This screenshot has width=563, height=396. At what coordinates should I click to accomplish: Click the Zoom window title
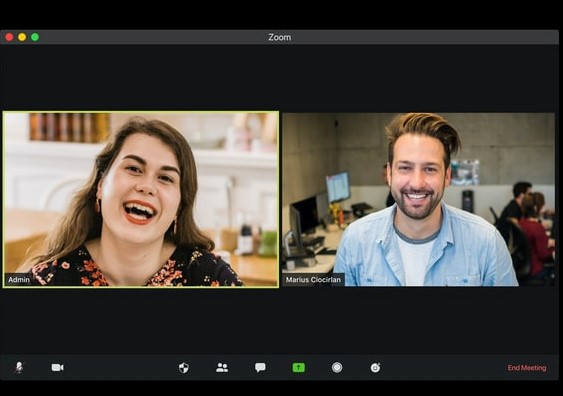280,37
